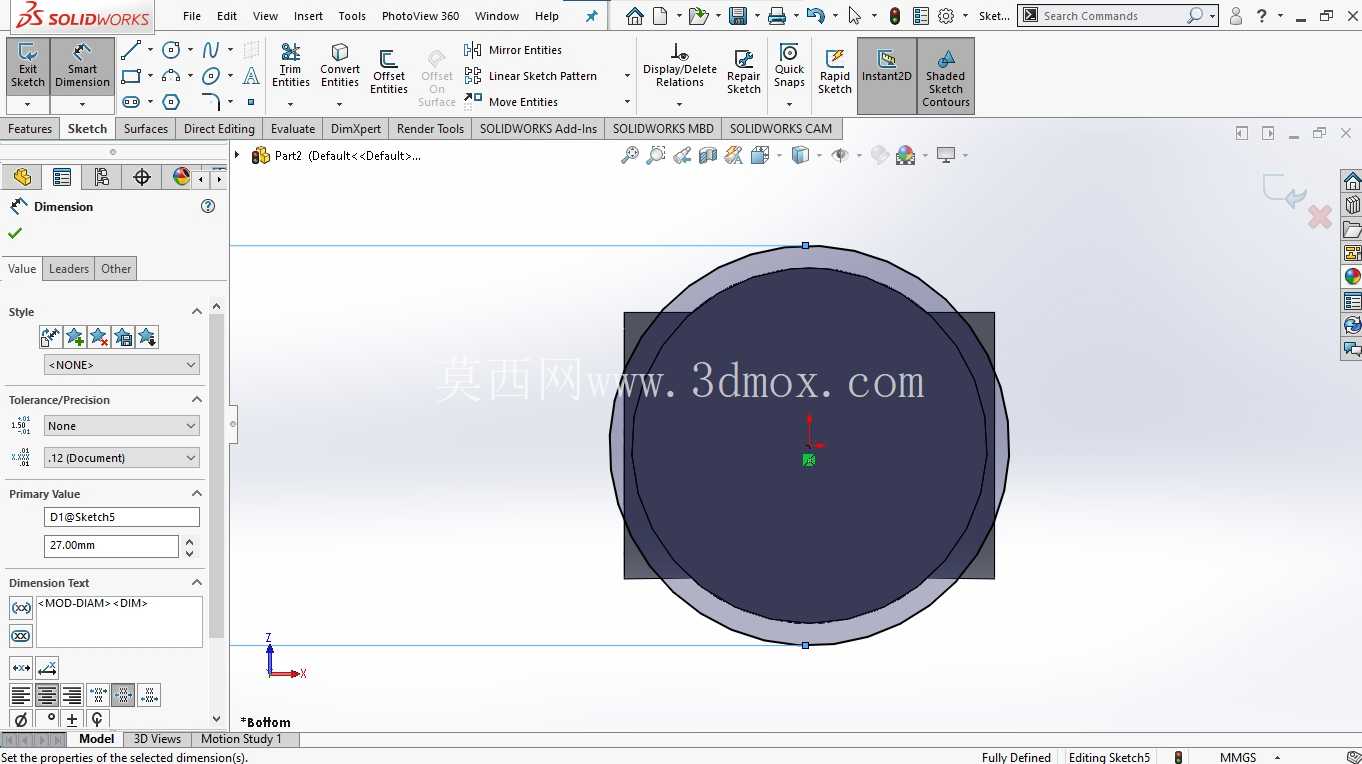The height and width of the screenshot is (764, 1362).
Task: Open the FeatureManager Design Tree tab
Action: tap(22, 177)
